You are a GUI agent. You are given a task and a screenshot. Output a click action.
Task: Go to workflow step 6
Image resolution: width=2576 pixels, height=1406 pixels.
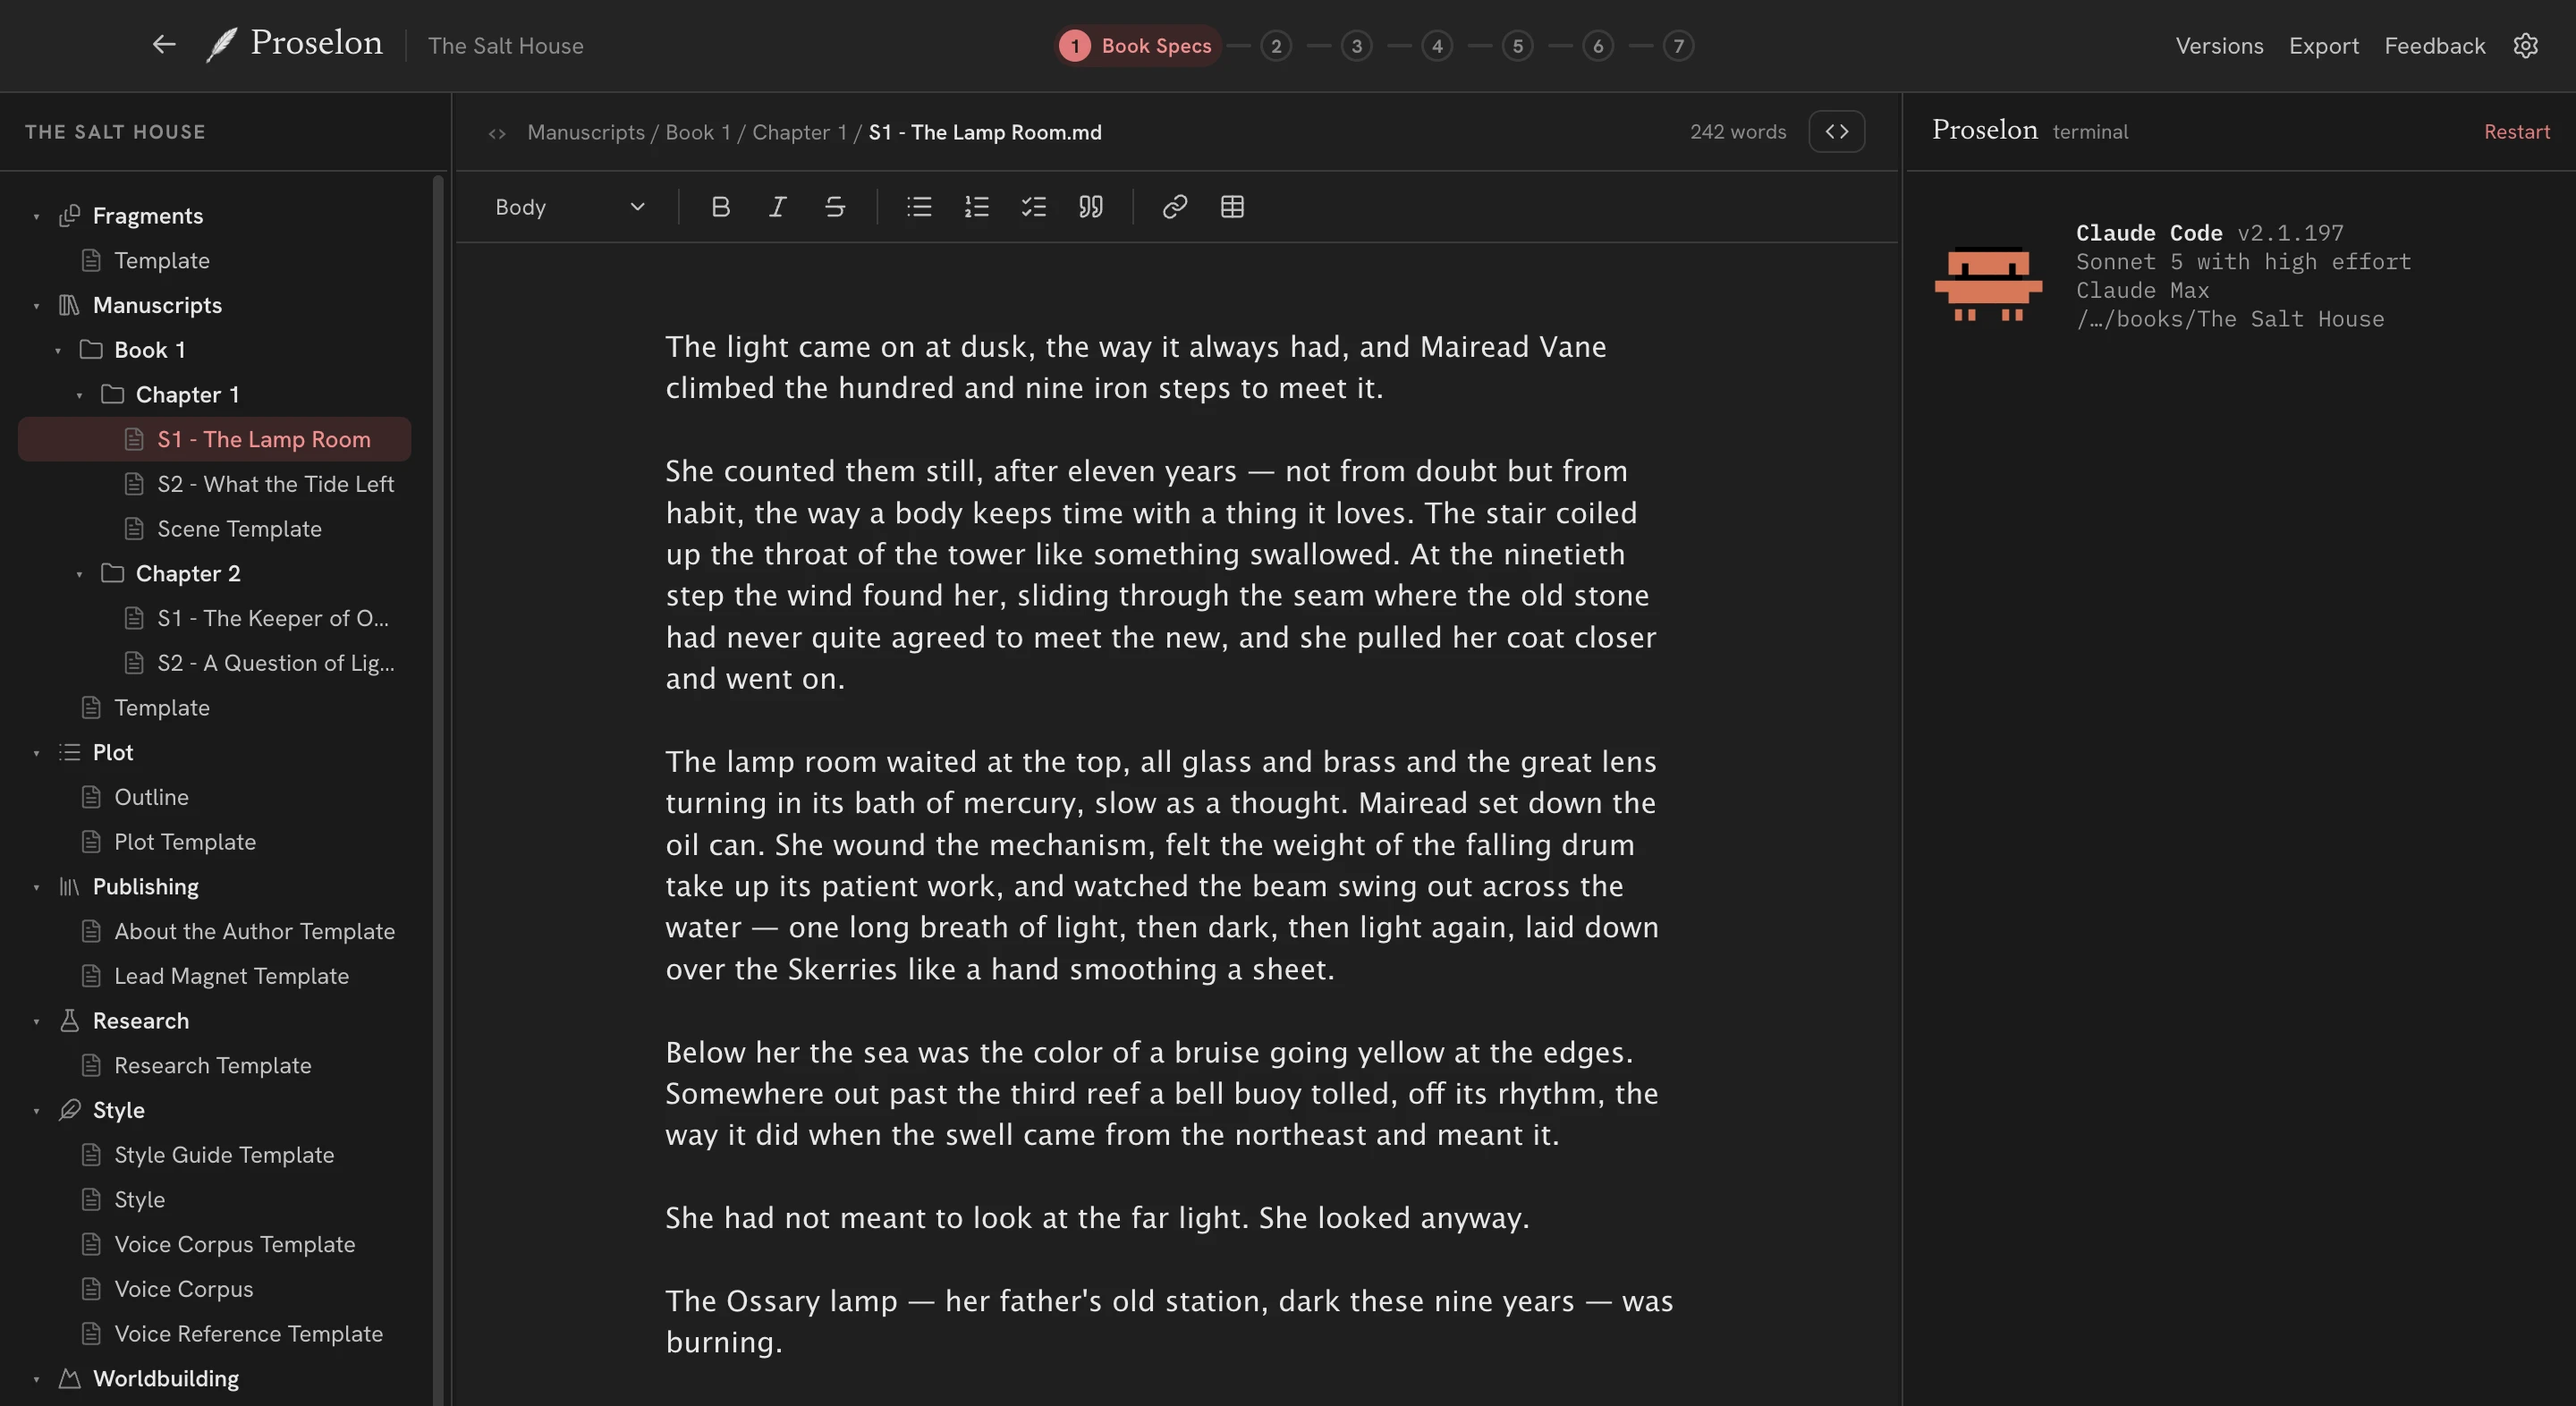pyautogui.click(x=1598, y=46)
